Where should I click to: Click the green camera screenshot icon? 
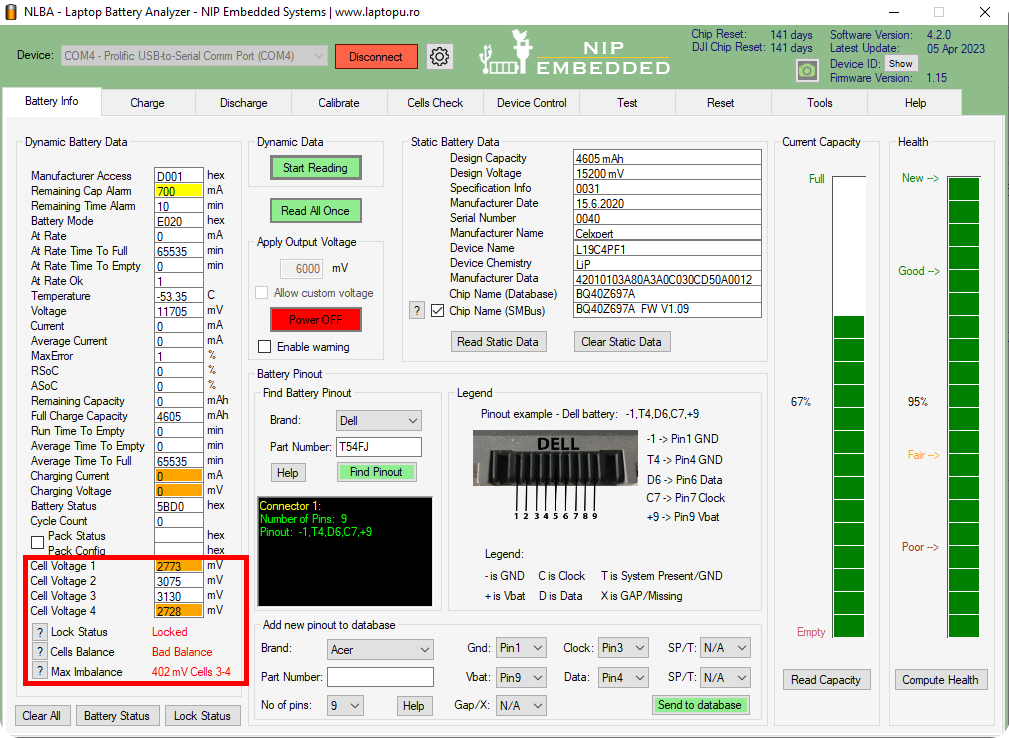pyautogui.click(x=807, y=70)
